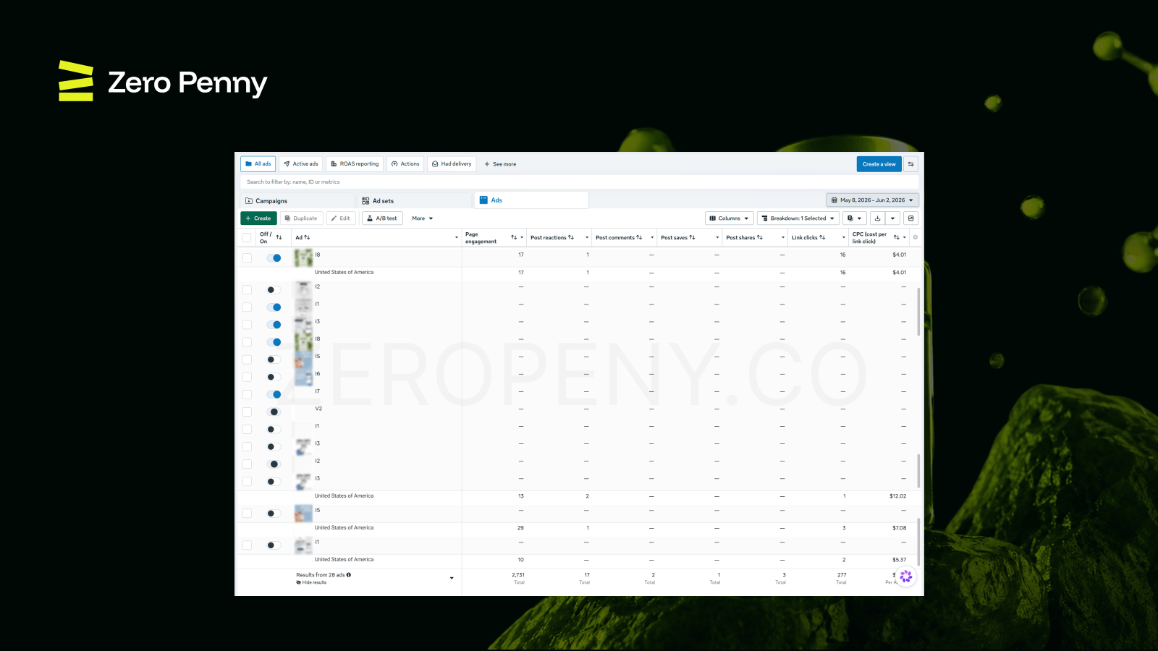Open the Breakdown: 1 Selected dropdown
The height and width of the screenshot is (651, 1158).
(798, 218)
